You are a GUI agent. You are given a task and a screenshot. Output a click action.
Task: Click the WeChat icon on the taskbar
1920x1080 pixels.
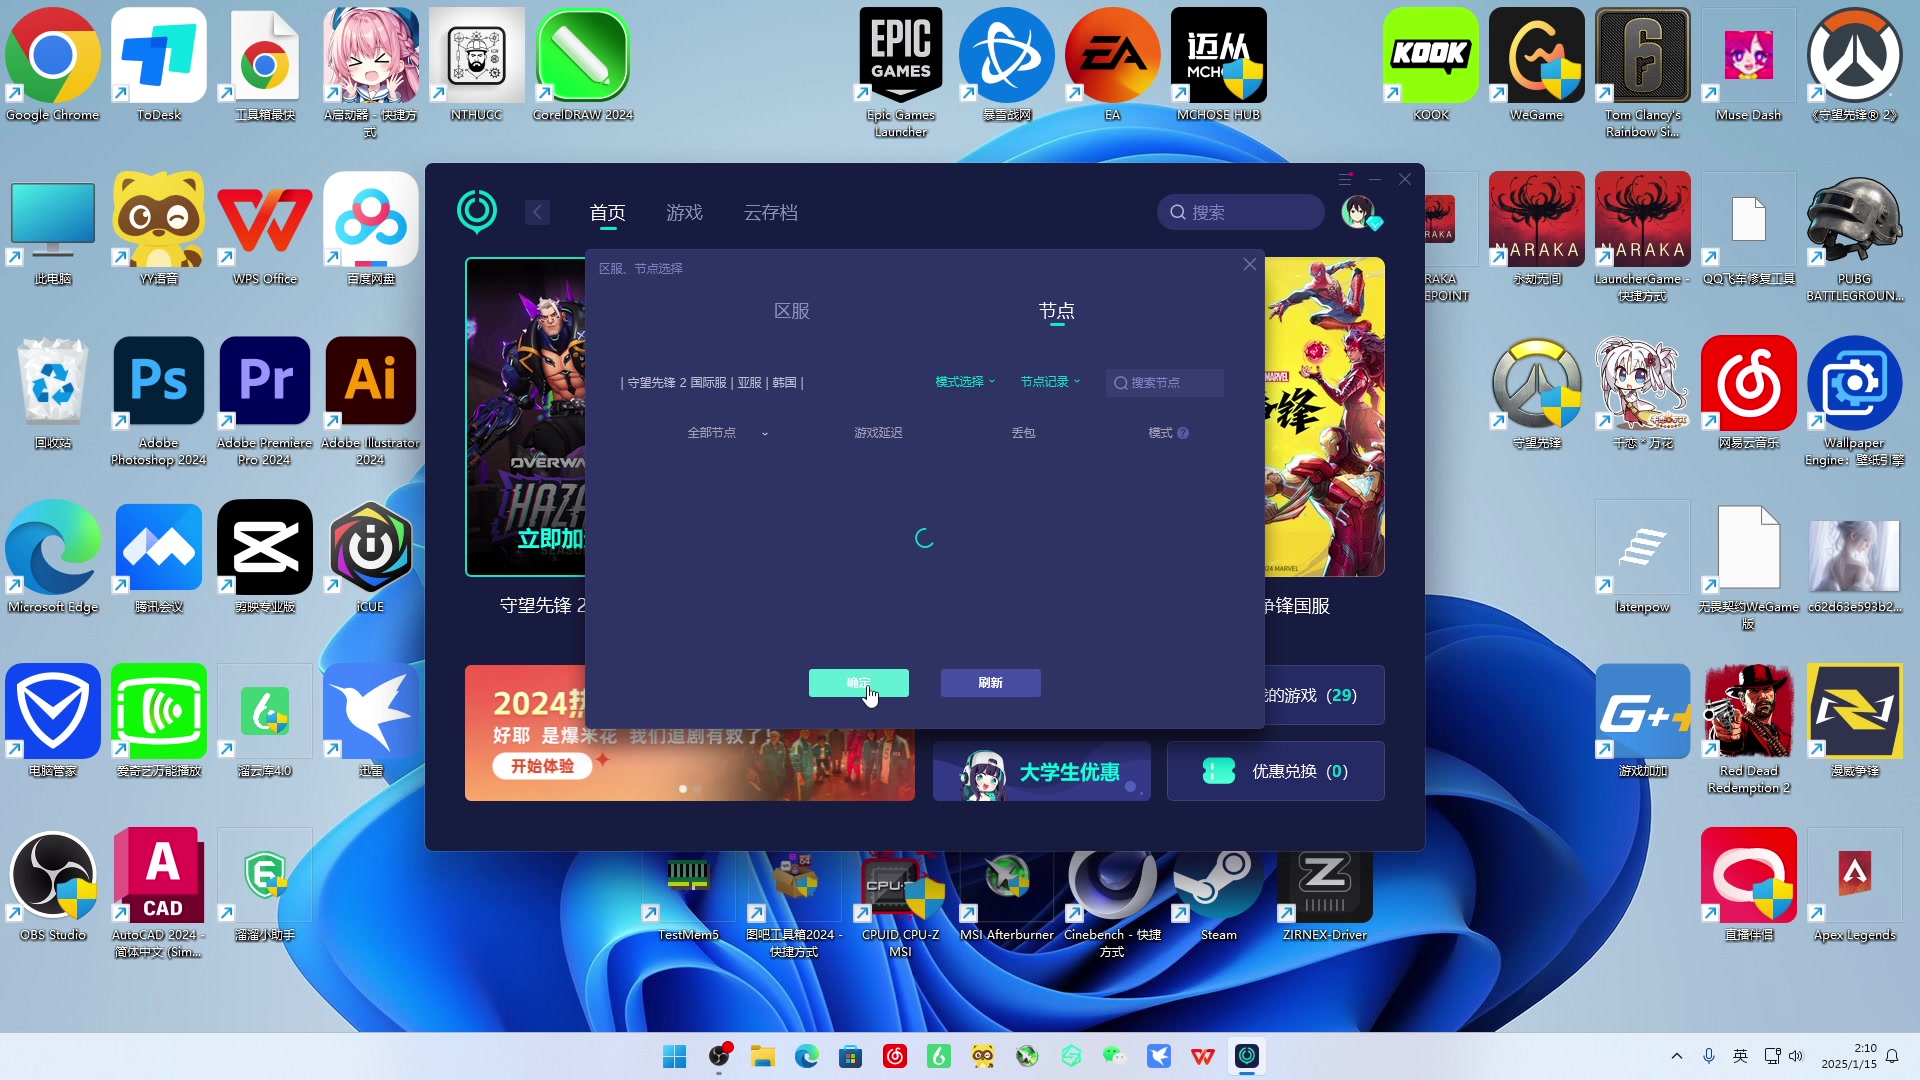[x=1115, y=1056]
